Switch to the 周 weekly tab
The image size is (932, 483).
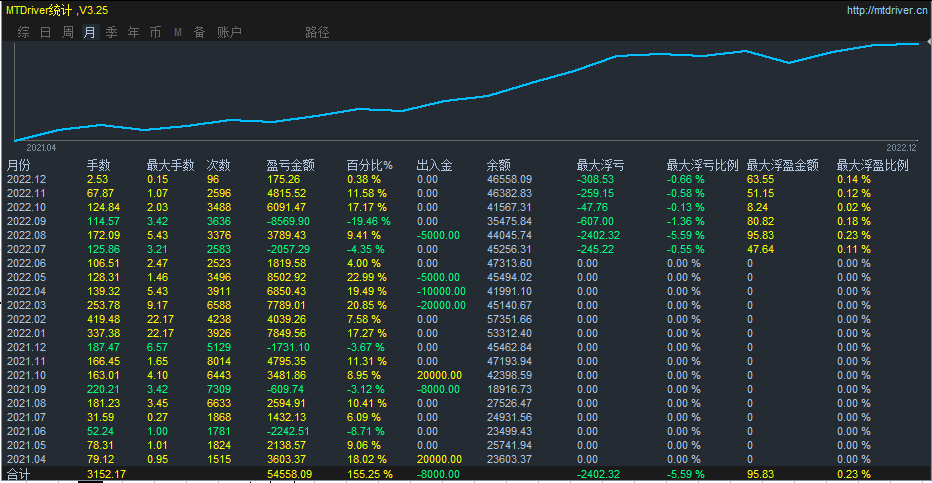coord(68,32)
